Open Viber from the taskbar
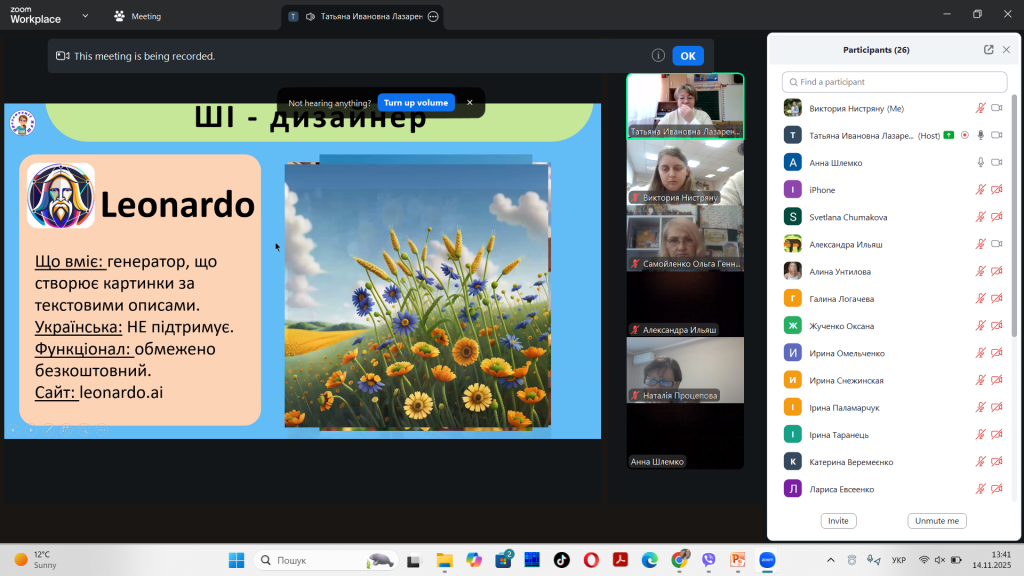This screenshot has width=1024, height=576. 709,559
